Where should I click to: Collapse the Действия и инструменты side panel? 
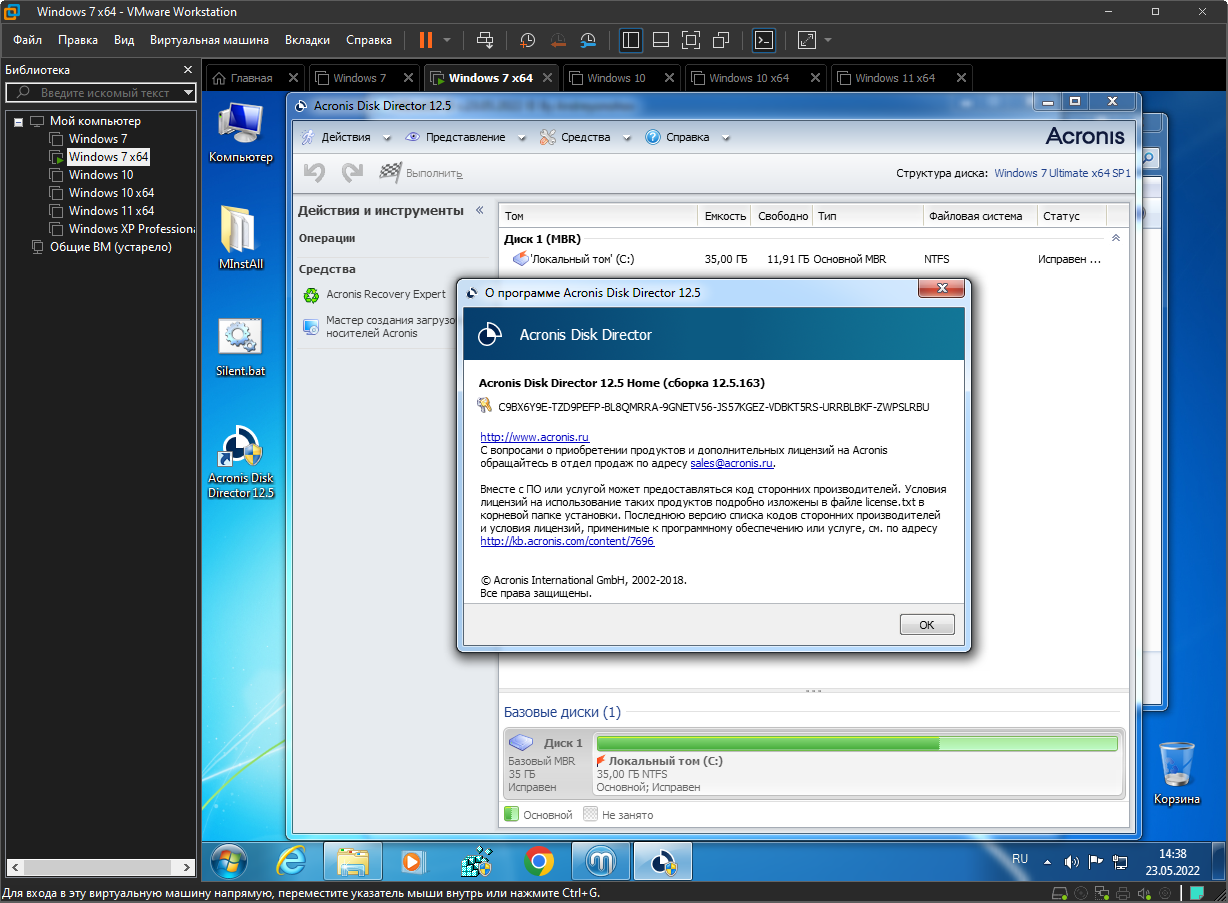pos(479,210)
